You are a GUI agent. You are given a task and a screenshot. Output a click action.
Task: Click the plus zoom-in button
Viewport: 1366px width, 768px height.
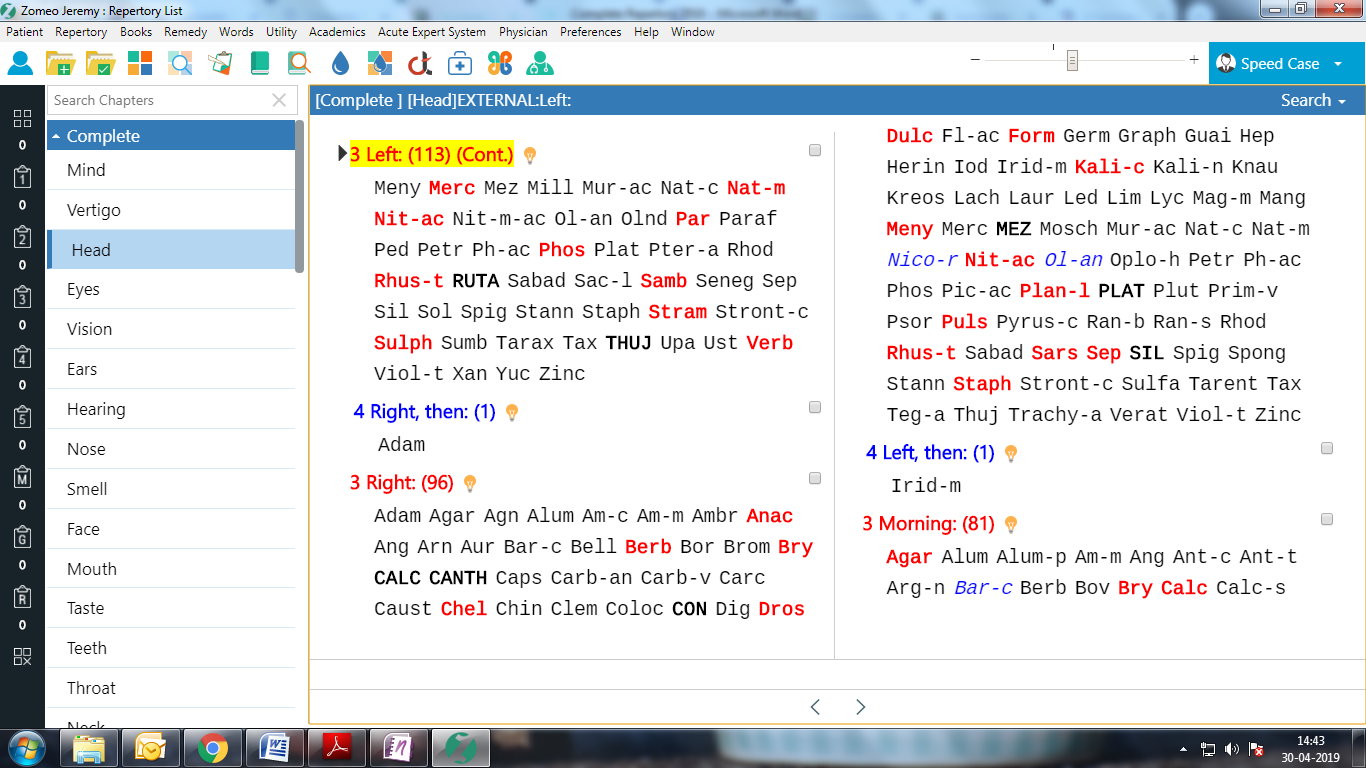click(x=1194, y=60)
